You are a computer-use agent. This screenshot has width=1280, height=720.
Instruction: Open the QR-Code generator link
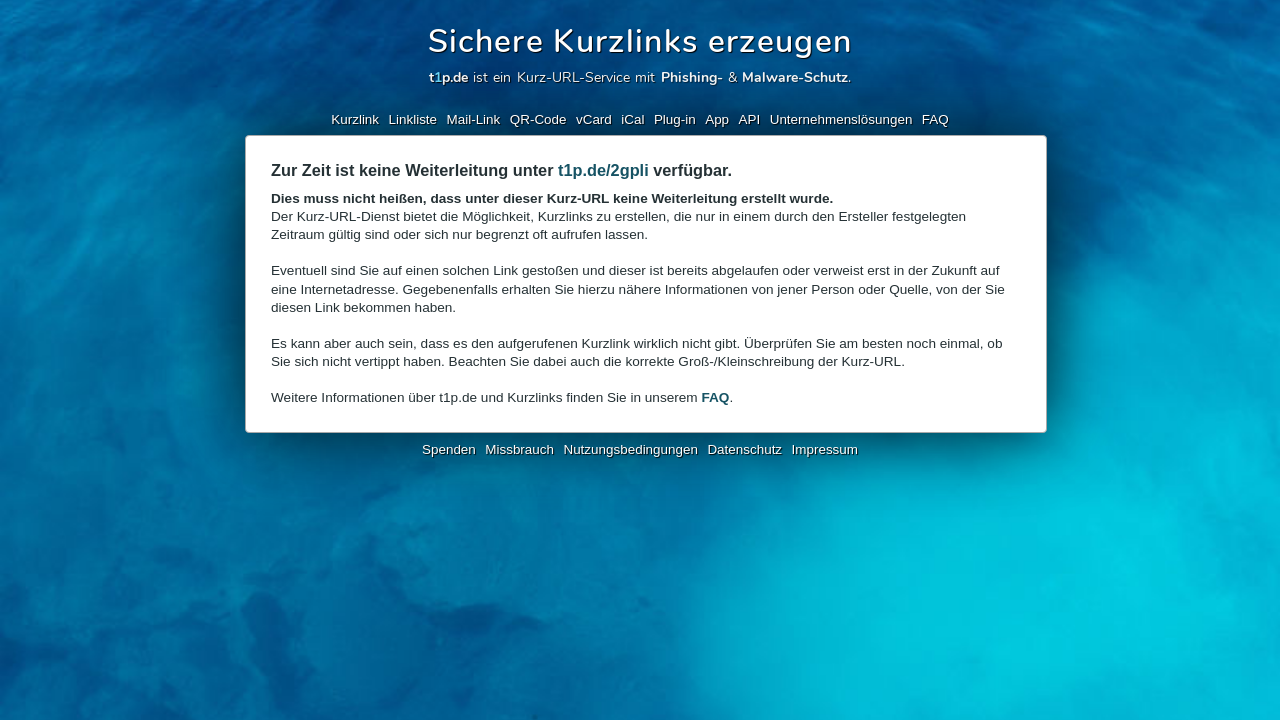[538, 120]
